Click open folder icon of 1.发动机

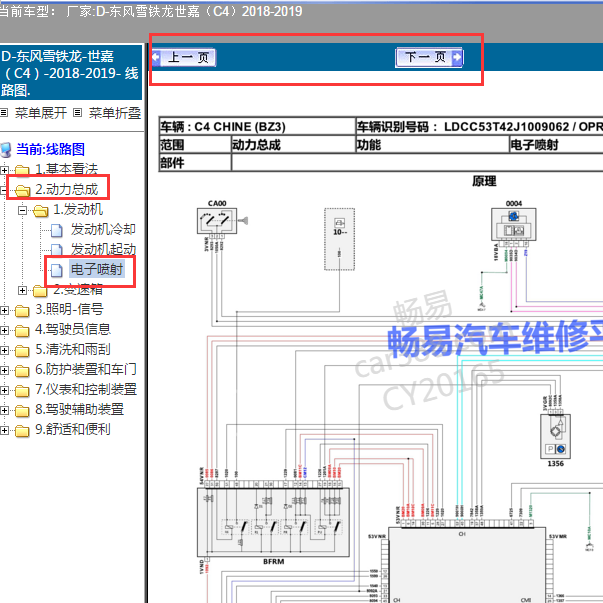coord(41,210)
